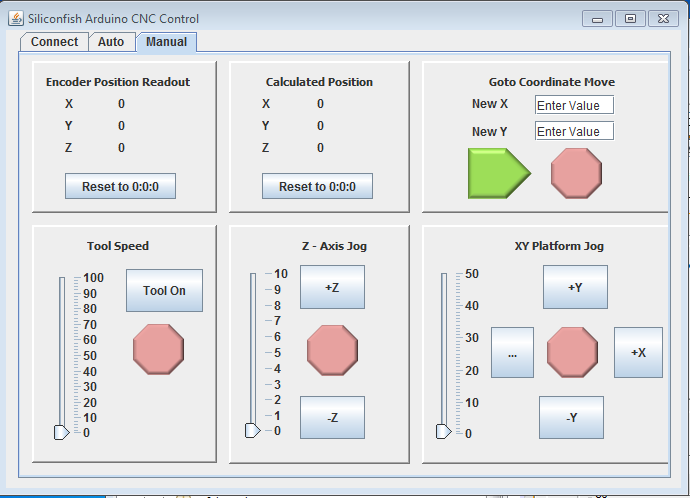Click the 50 mark on the Tool Speed scale
This screenshot has height=498, width=690.
pyautogui.click(x=90, y=355)
